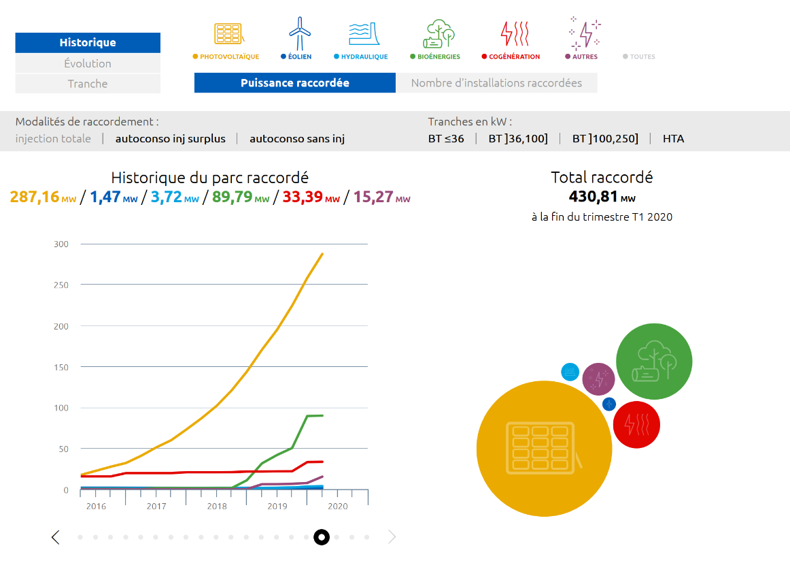Switch to the Évolution tab

88,64
